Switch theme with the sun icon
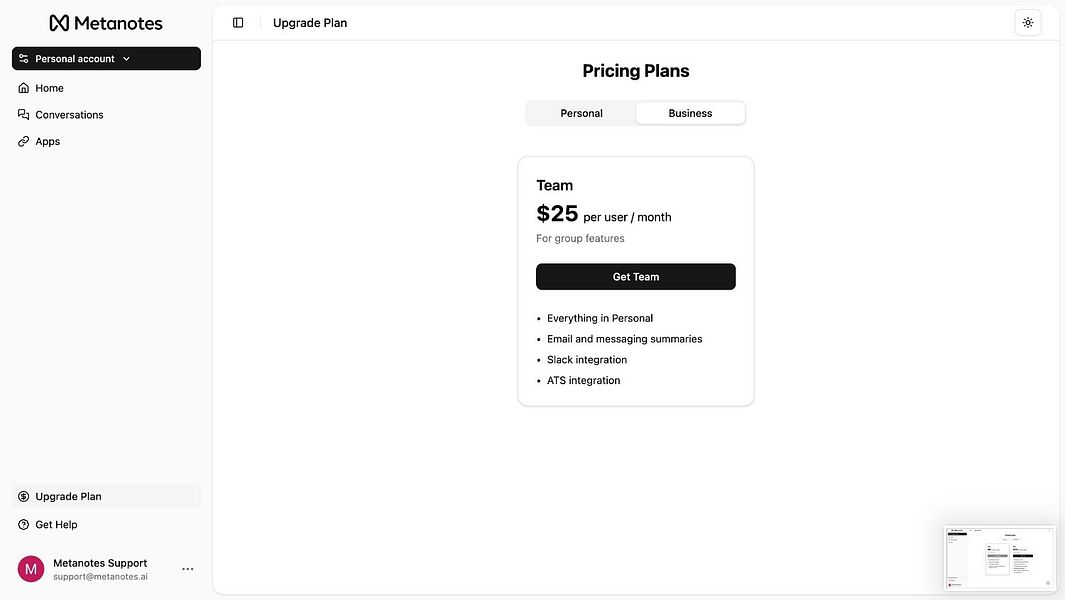Screen dimensions: 1065x600 click(x=1028, y=23)
